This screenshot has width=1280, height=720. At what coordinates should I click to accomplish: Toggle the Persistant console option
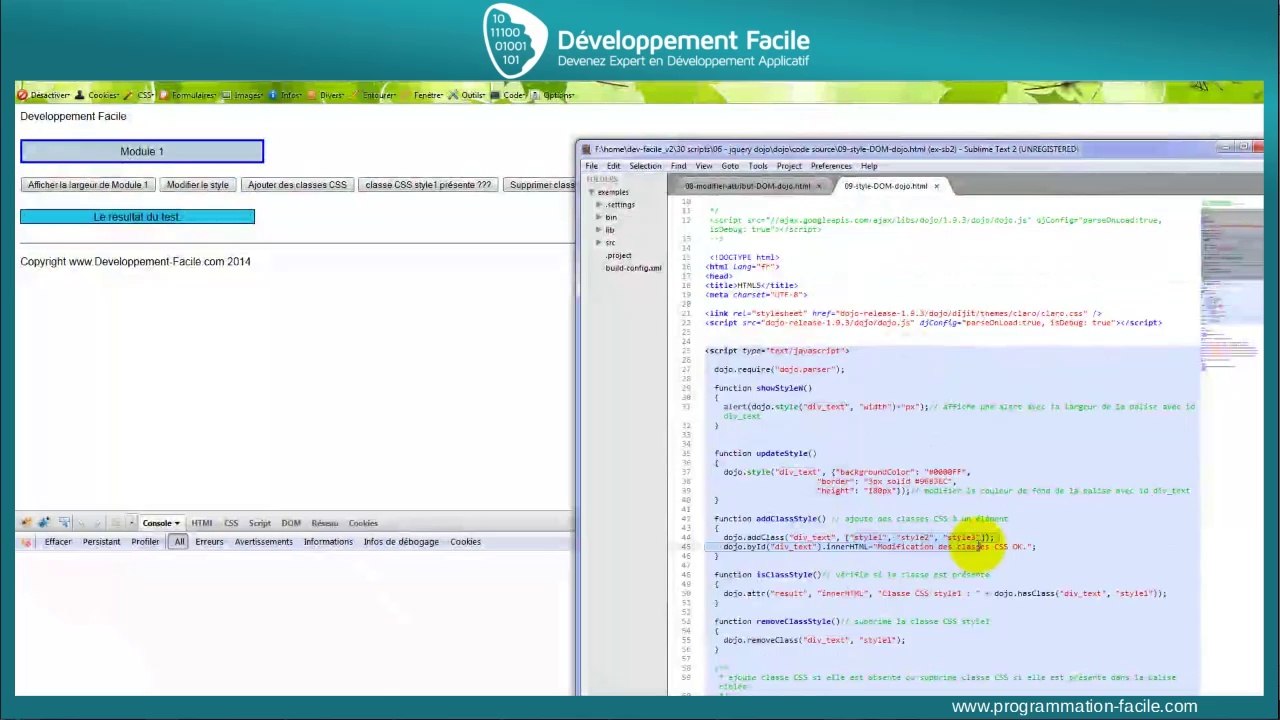(x=102, y=542)
